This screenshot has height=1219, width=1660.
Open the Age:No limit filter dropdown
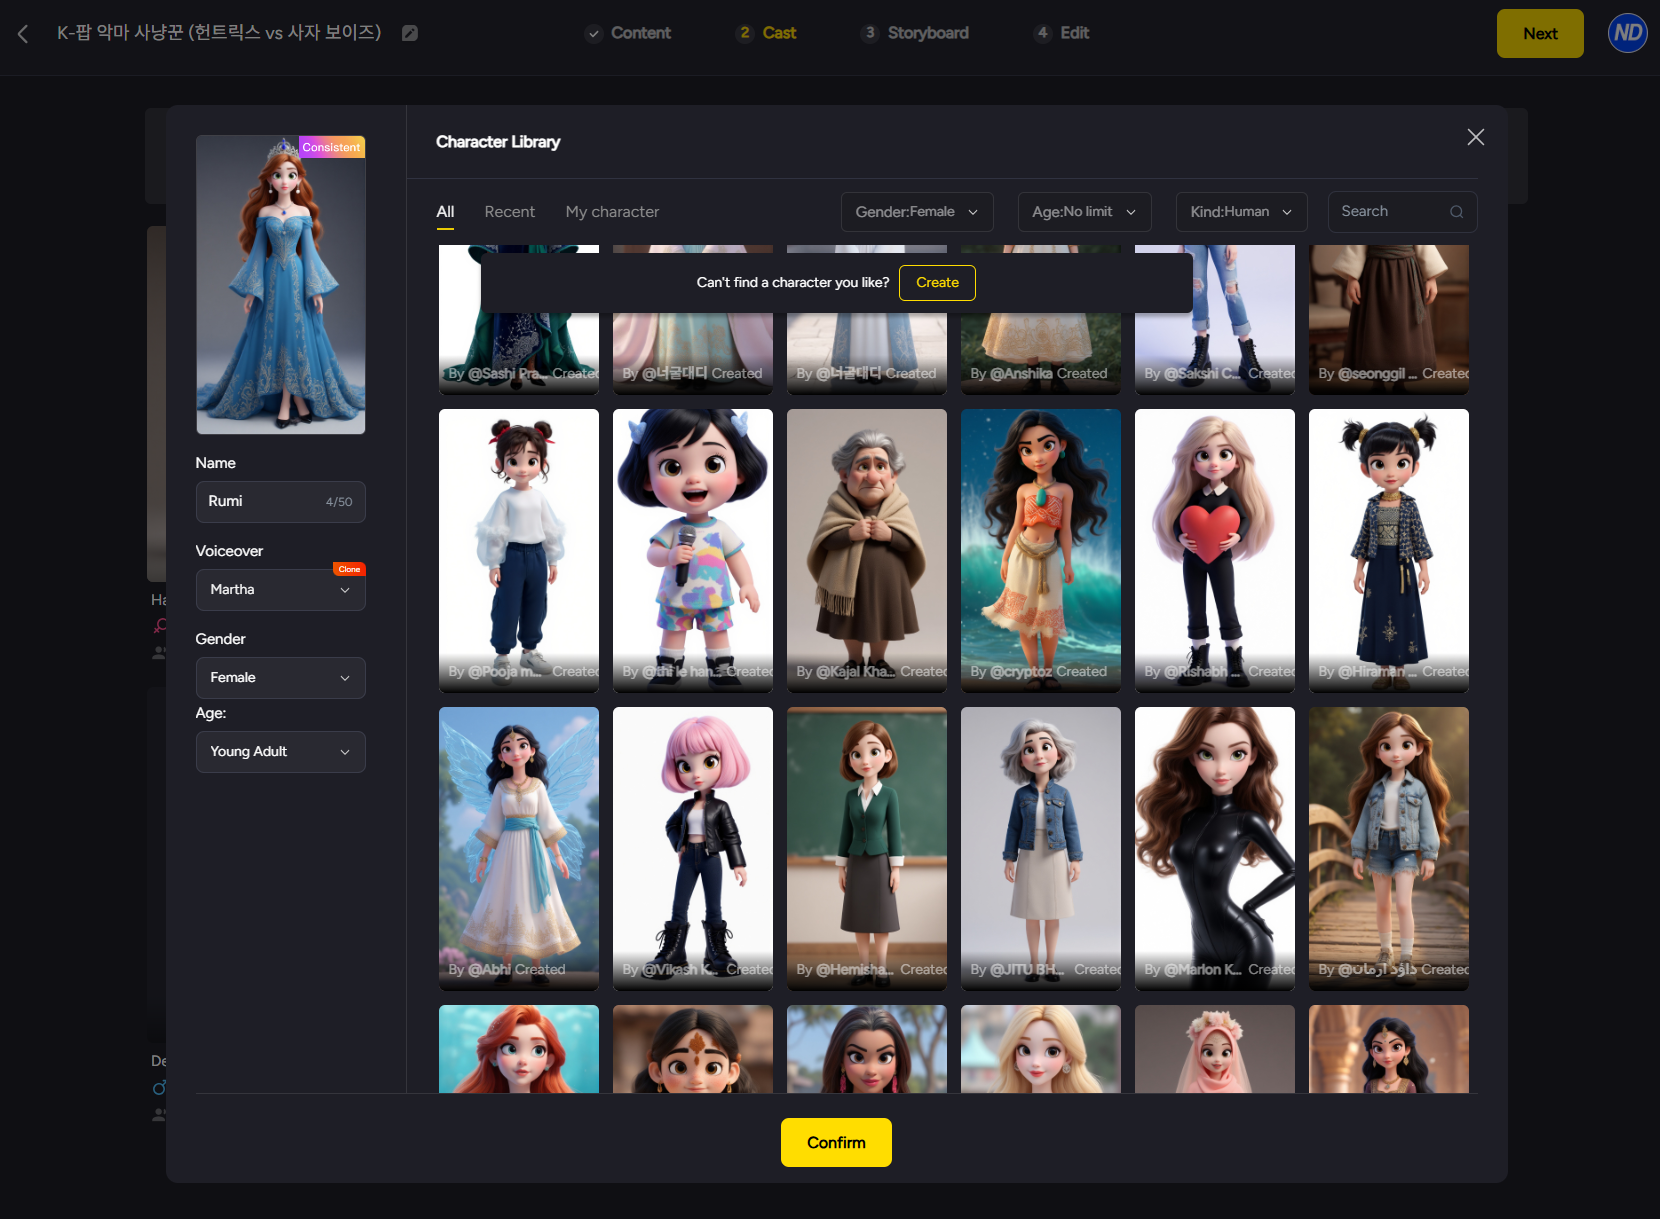click(1084, 212)
